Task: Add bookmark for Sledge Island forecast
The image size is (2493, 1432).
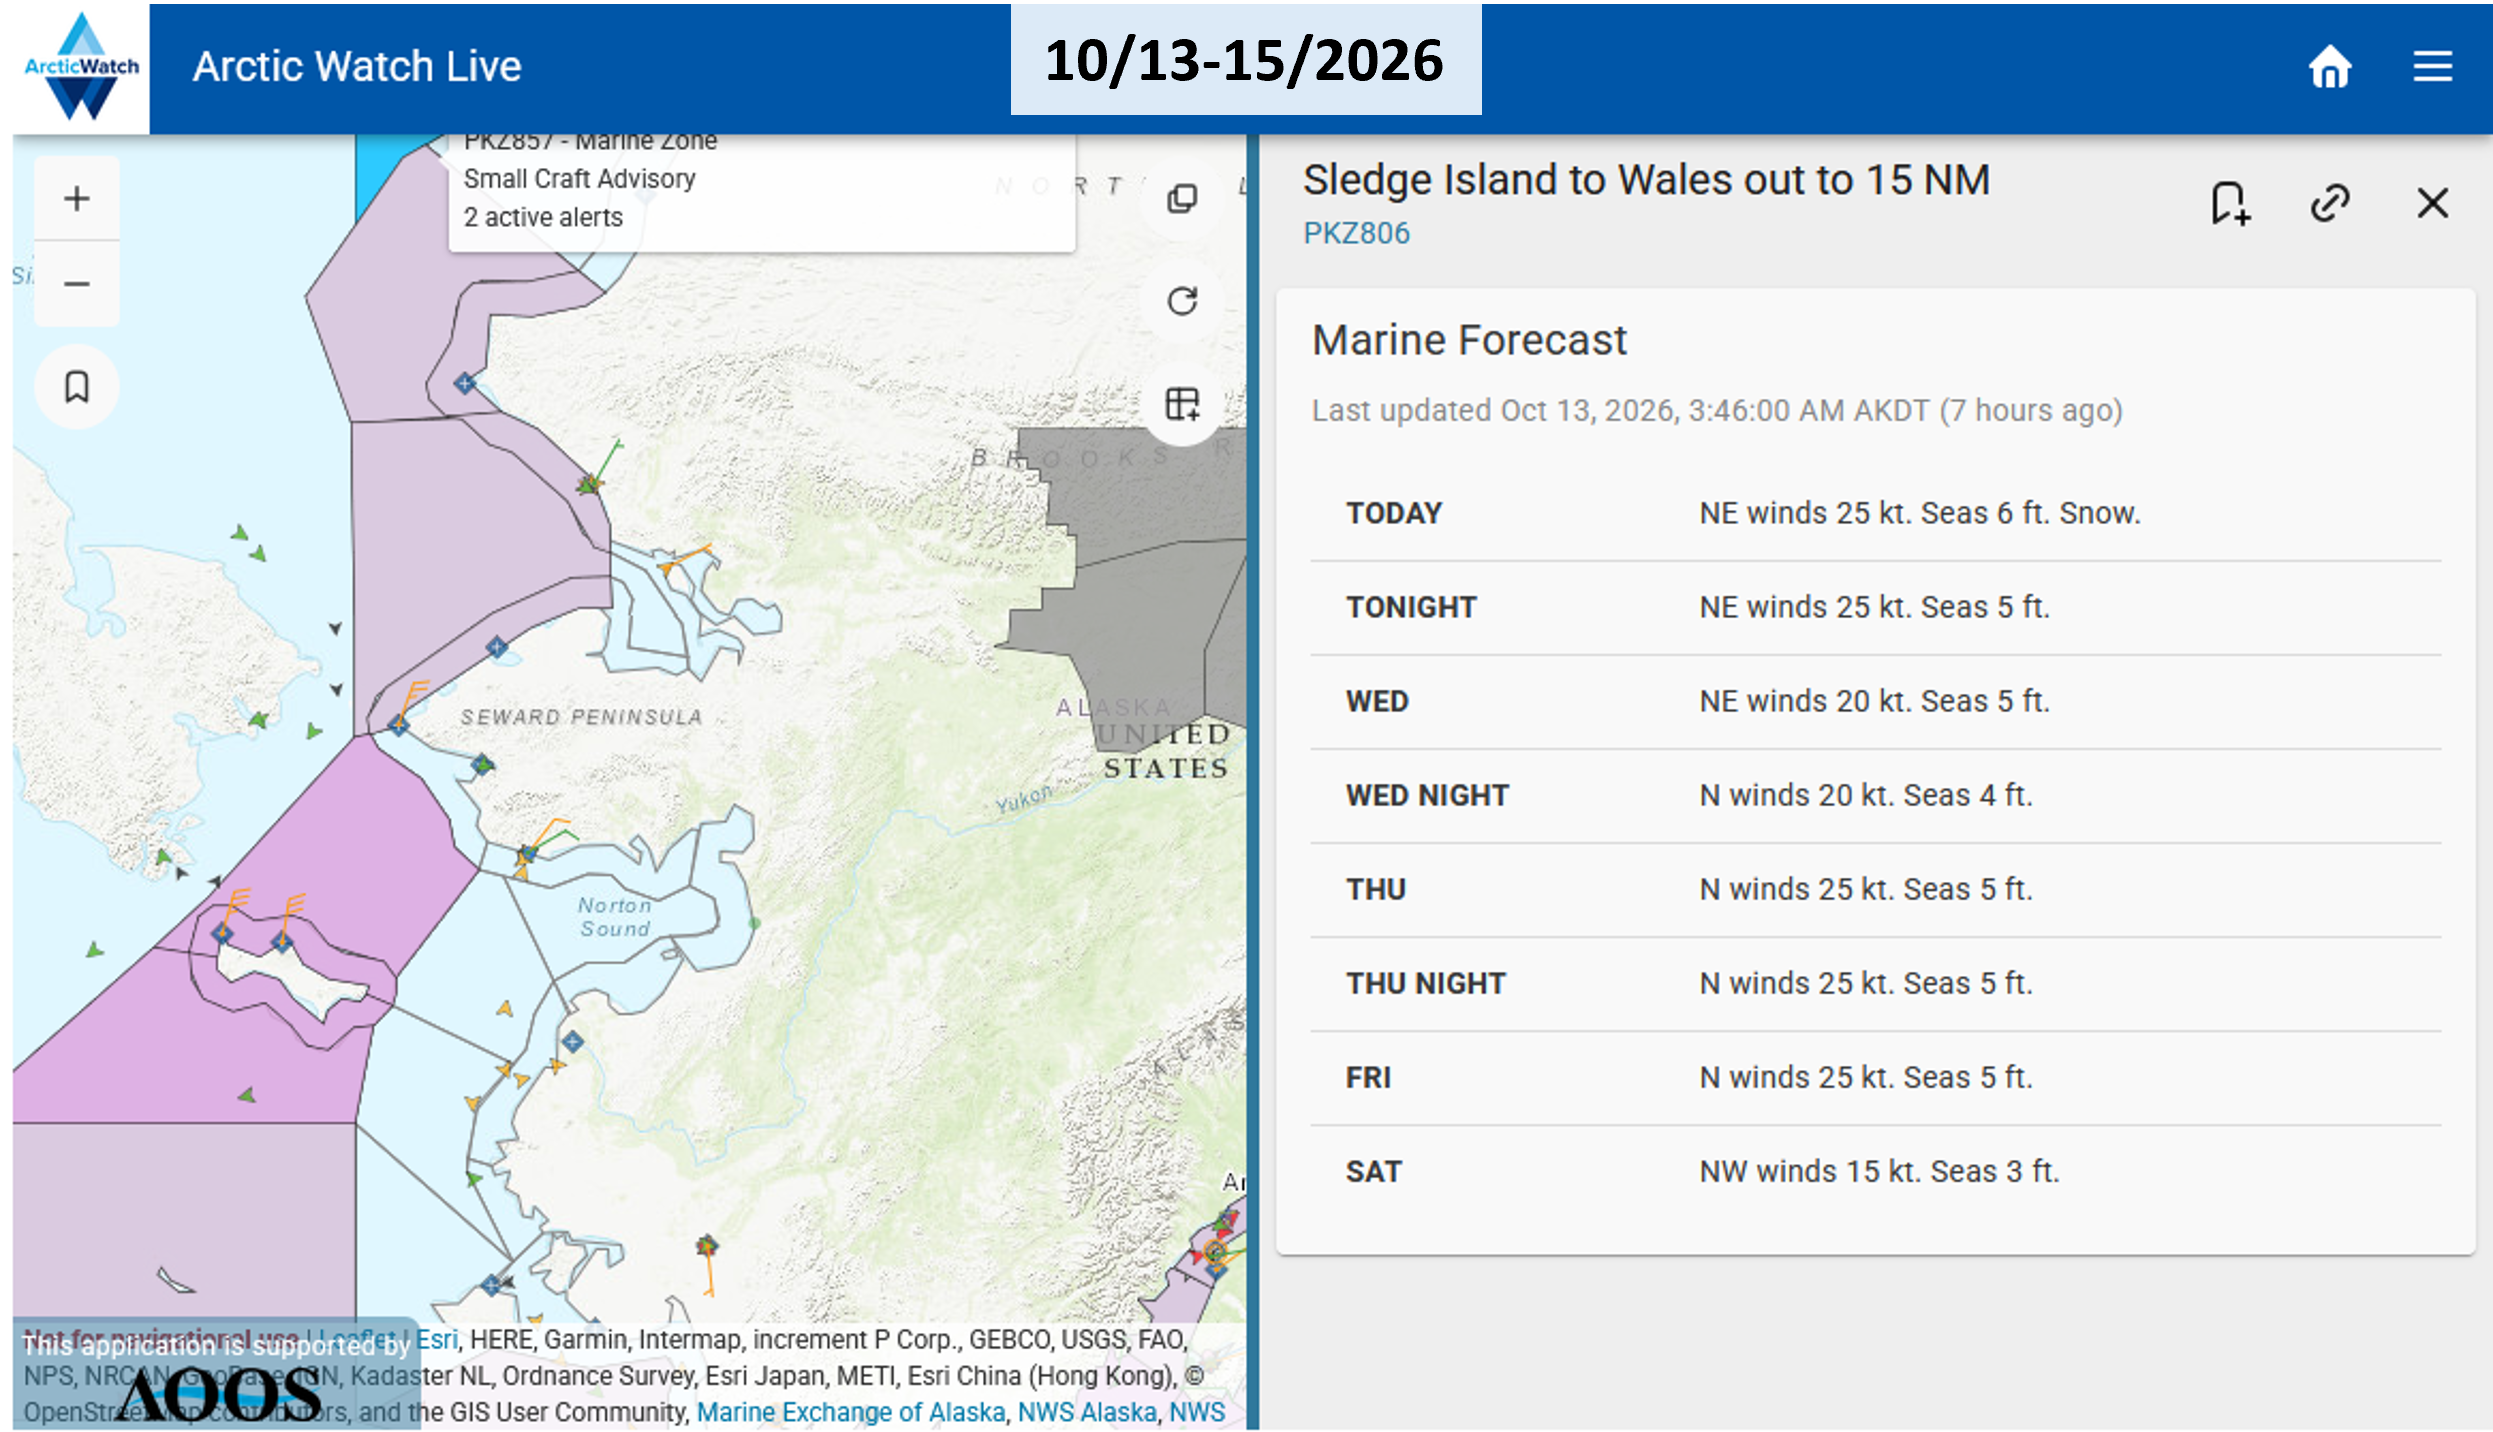Action: [x=2229, y=203]
